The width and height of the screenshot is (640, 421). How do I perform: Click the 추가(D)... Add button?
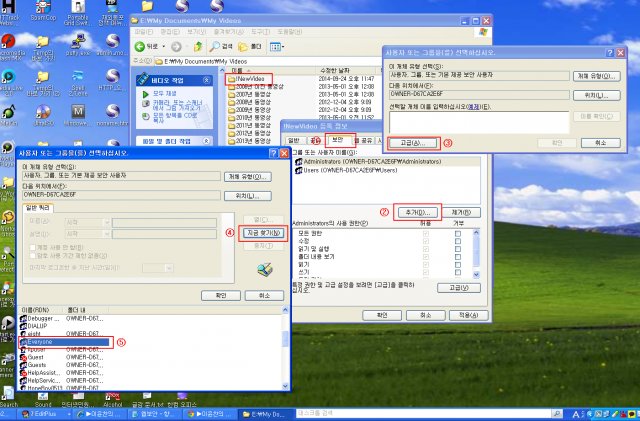(418, 212)
